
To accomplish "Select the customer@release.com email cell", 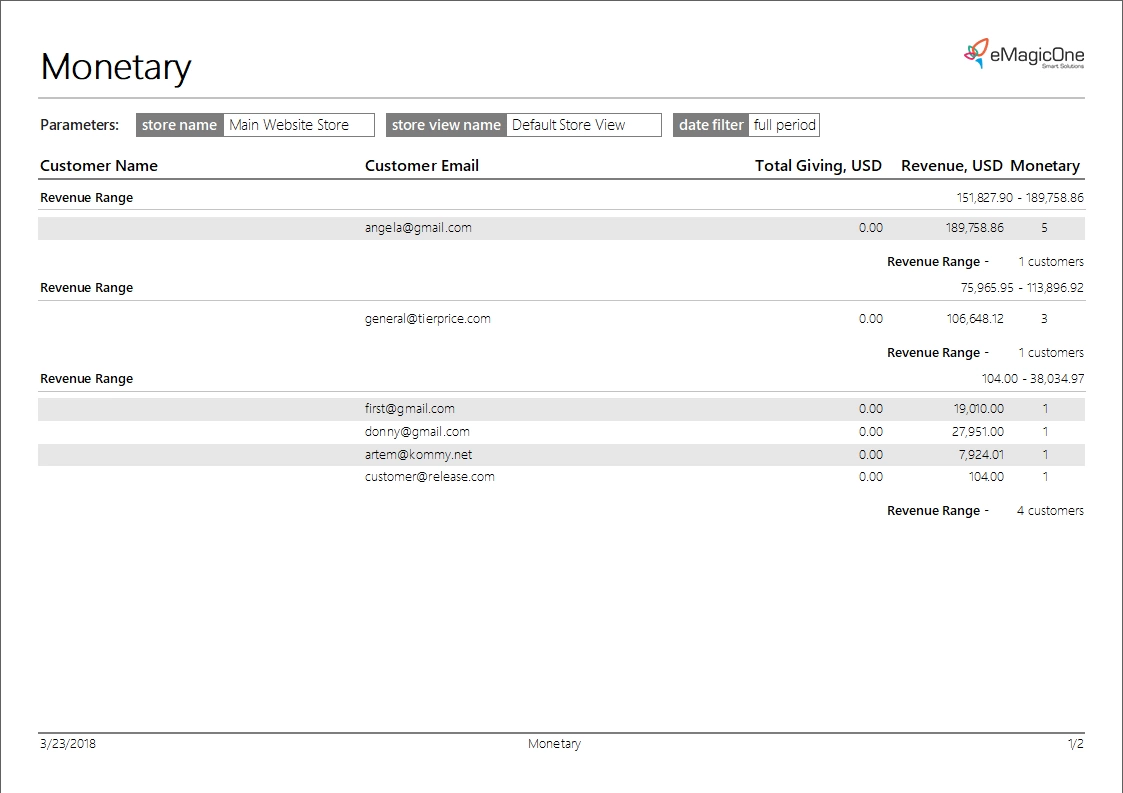I will click(430, 476).
